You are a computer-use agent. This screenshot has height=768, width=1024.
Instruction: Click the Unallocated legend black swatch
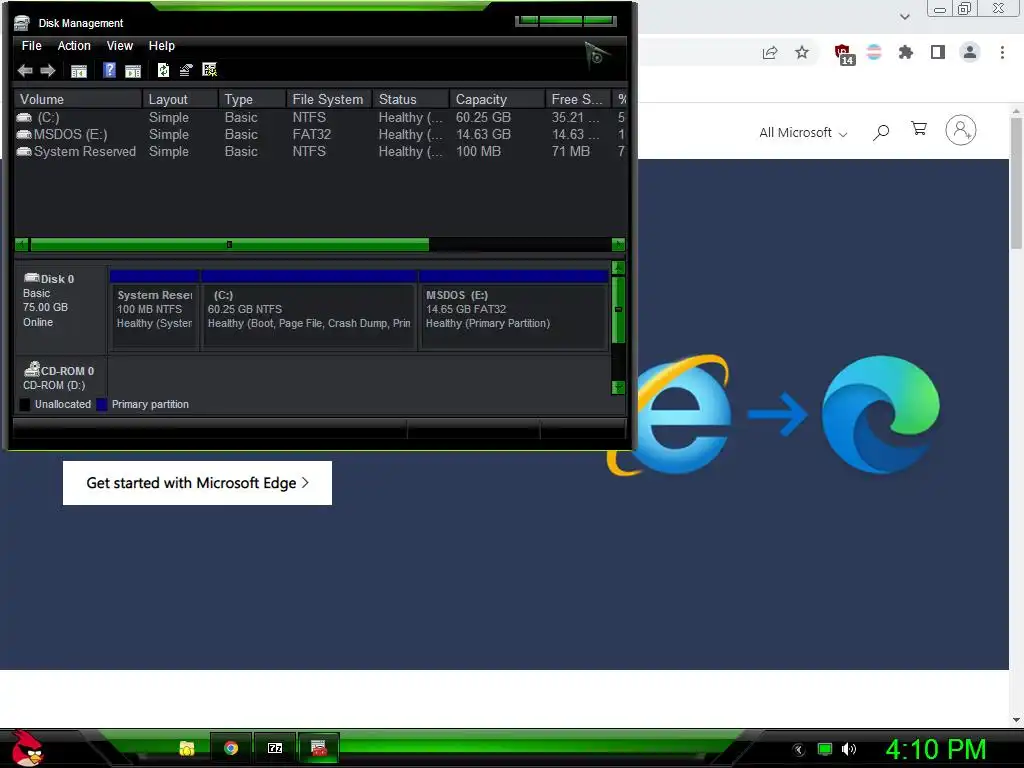[25, 405]
